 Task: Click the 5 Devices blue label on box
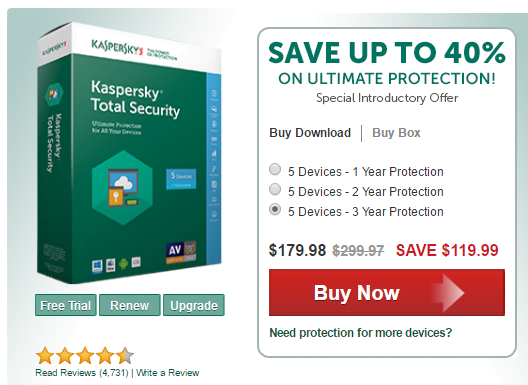pyautogui.click(x=181, y=179)
